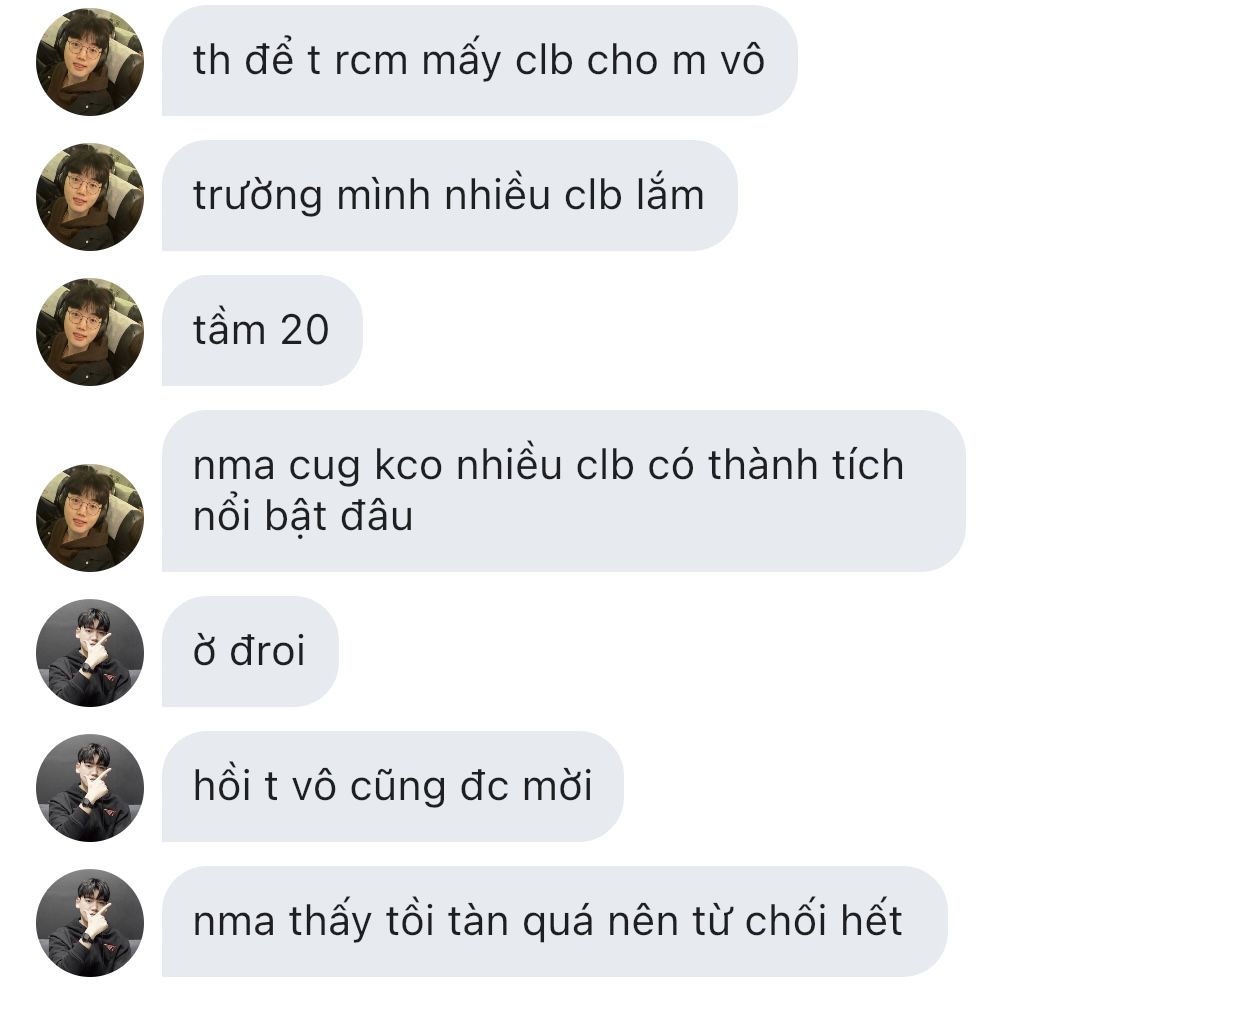Select the 'nma cug kco nhiều clb có thành tích' bubble
This screenshot has height=1017, width=1242.
pyautogui.click(x=564, y=491)
